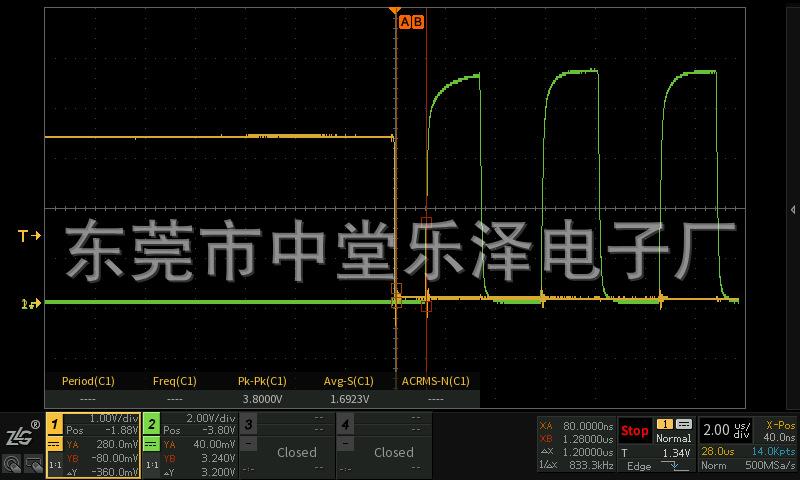Click channel 1 DC coupling icon
The height and width of the screenshot is (480, 800).
(55, 444)
